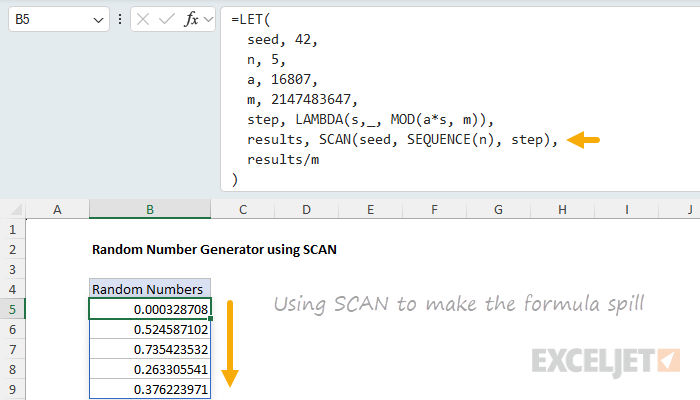700x400 pixels.
Task: Select cell with 0.735423532
Action: tap(150, 350)
